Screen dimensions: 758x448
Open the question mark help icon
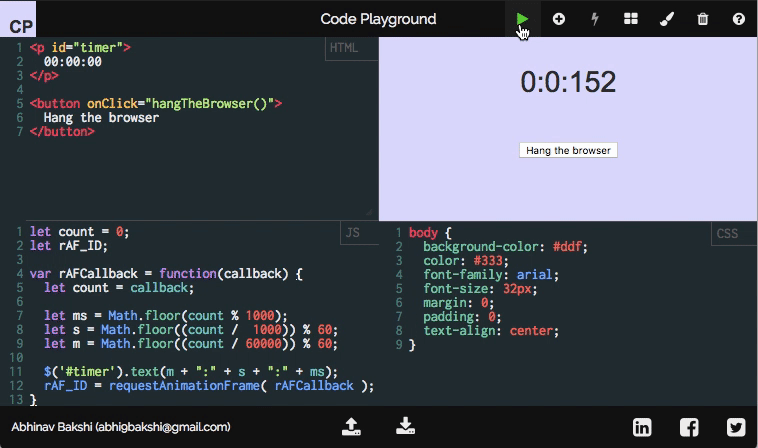(x=739, y=19)
